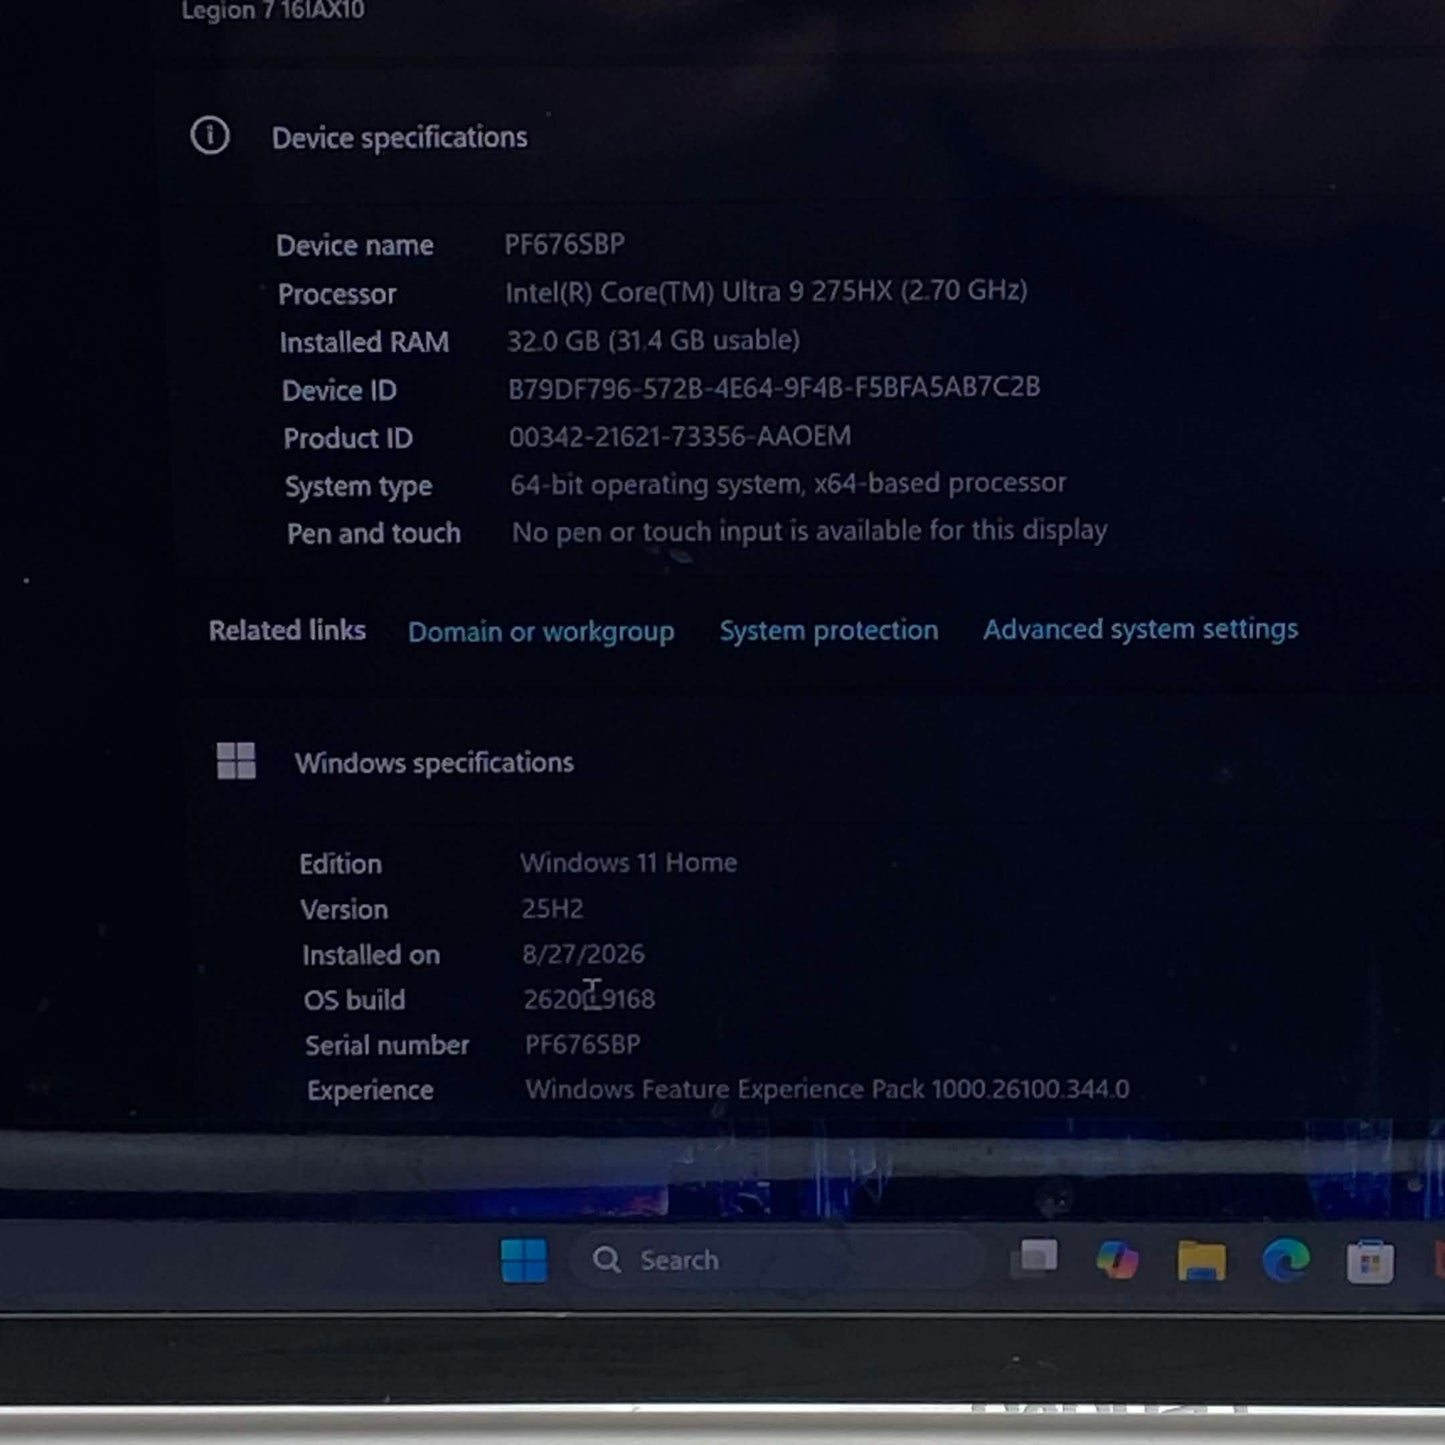1445x1445 pixels.
Task: Click the Device specifications info icon
Action: point(210,135)
